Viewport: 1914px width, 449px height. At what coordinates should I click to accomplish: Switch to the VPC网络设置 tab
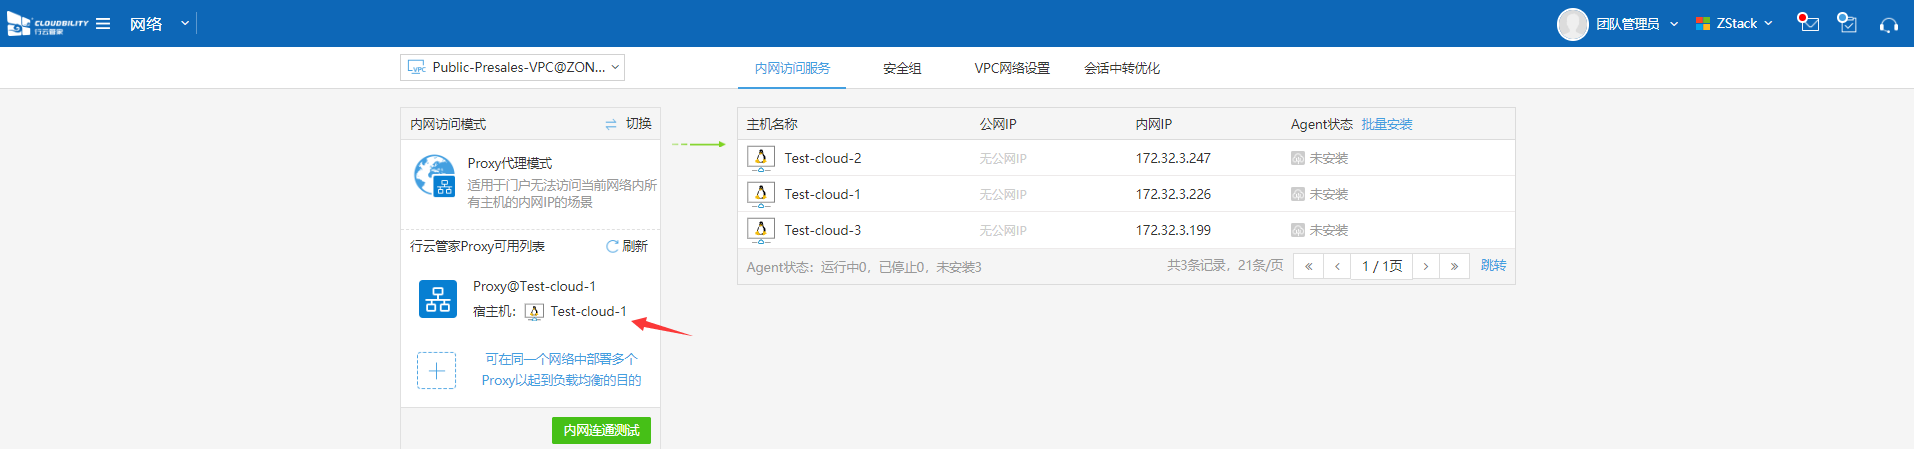1012,68
